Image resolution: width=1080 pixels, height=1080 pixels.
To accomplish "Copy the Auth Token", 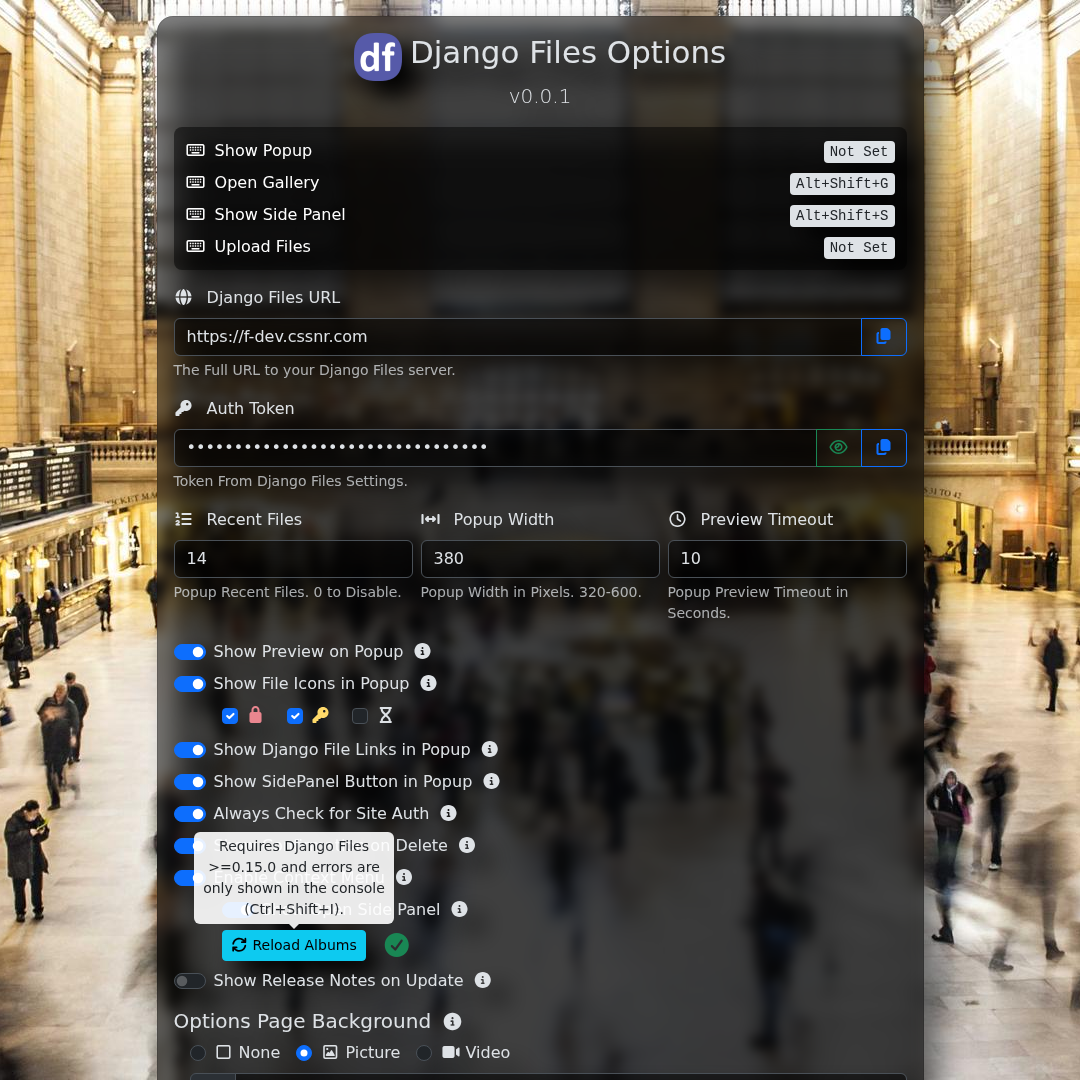I will [883, 448].
